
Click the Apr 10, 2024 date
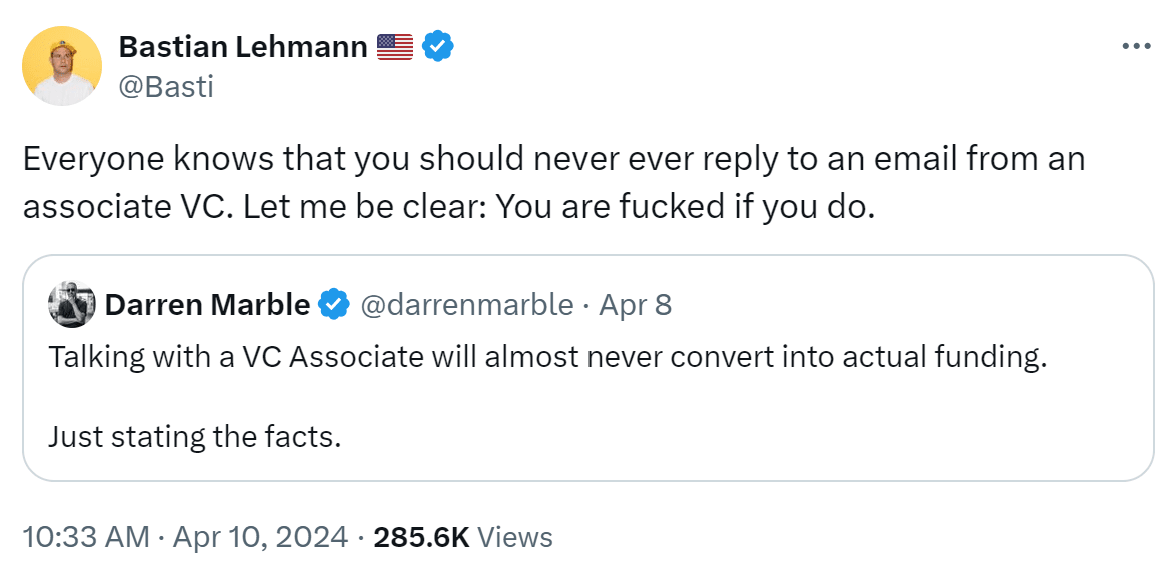pos(259,537)
